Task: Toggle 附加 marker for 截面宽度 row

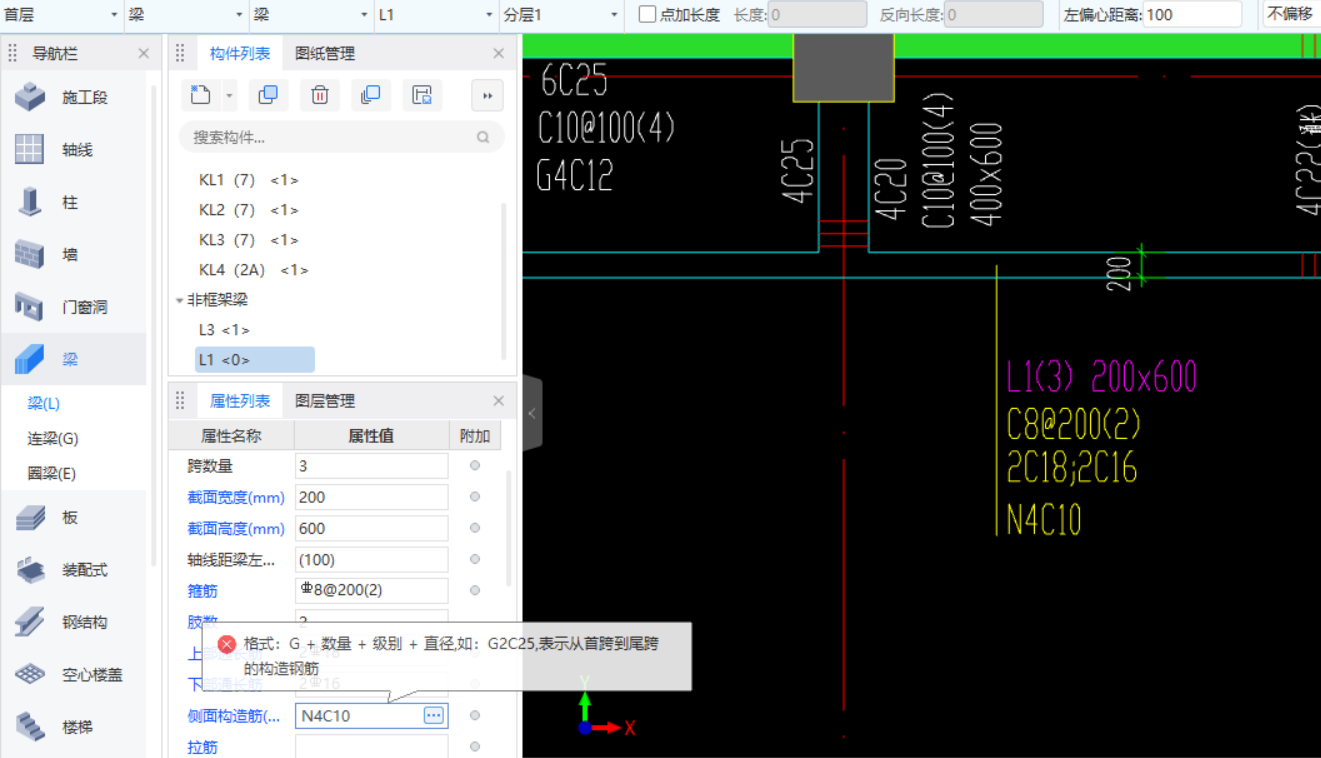Action: point(475,497)
